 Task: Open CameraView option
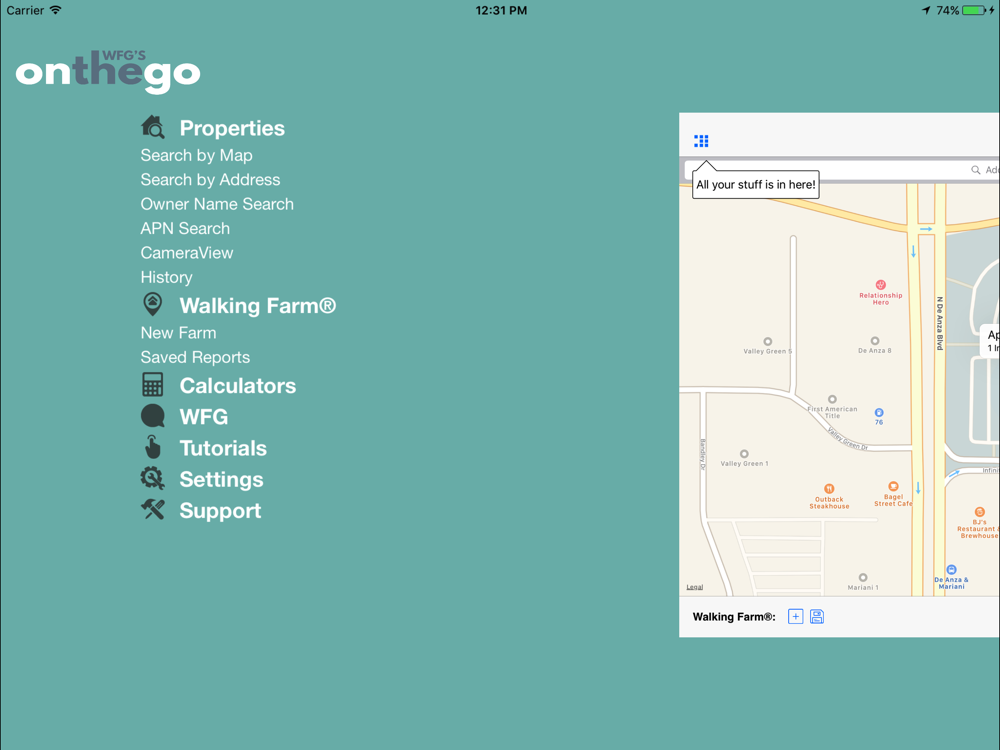tap(187, 253)
